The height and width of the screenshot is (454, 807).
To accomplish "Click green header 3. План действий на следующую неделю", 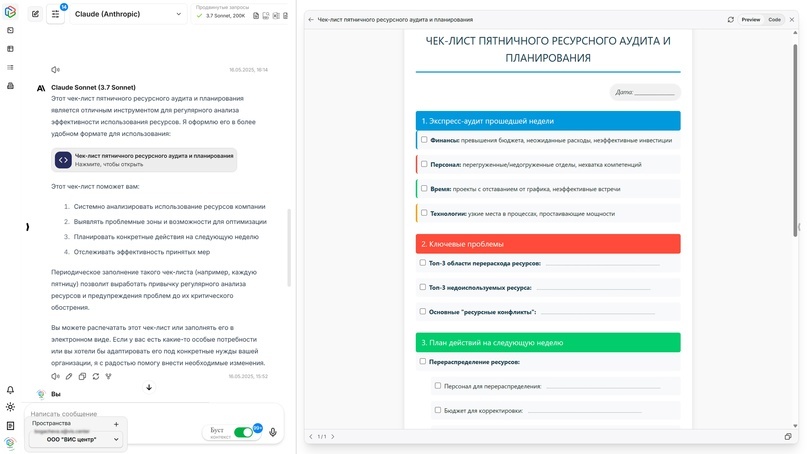I will pyautogui.click(x=548, y=342).
